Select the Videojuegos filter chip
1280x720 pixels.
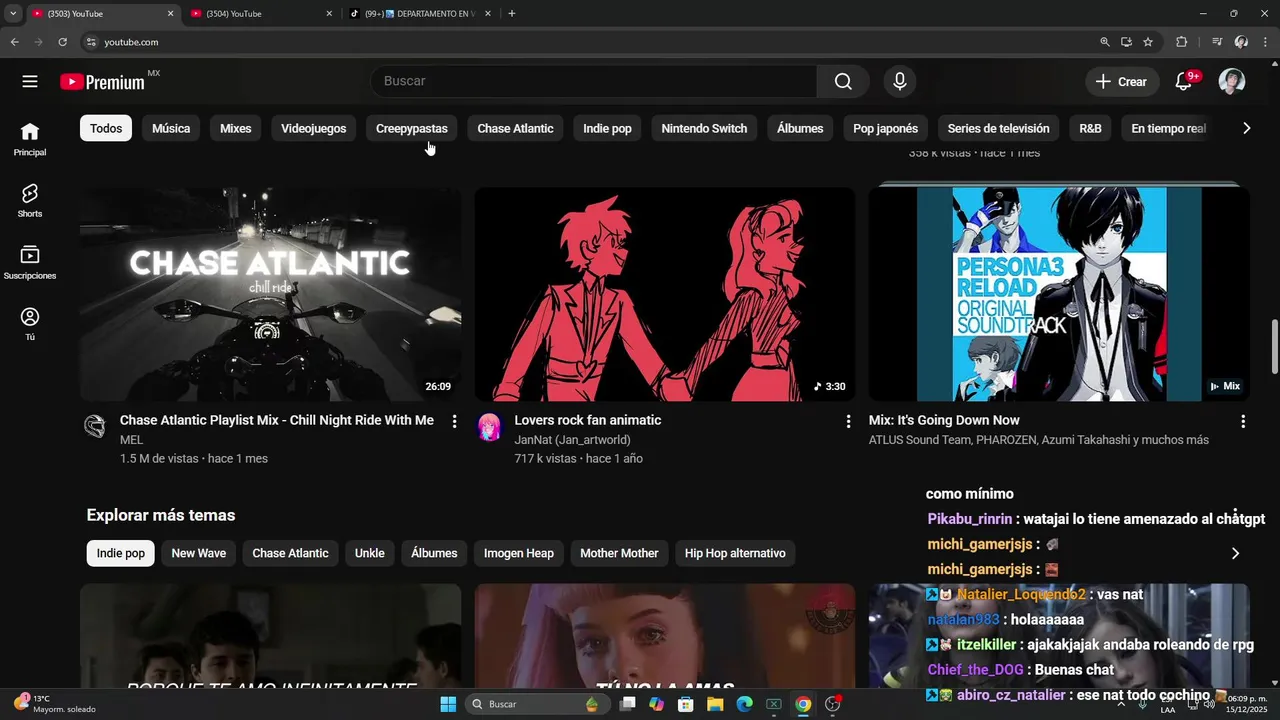[313, 128]
